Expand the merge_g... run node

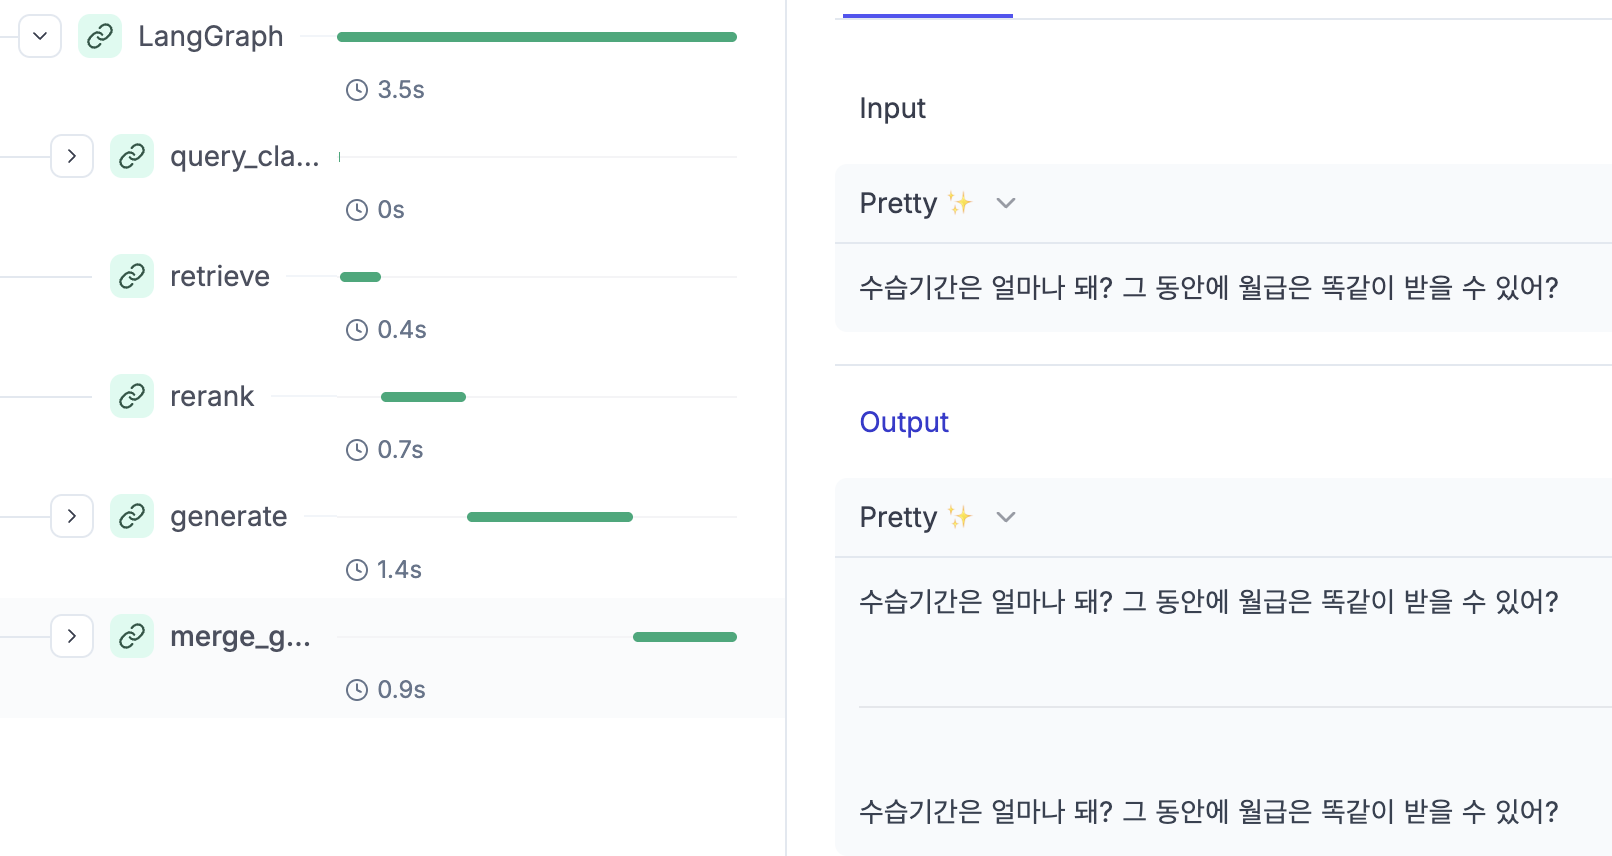[72, 636]
